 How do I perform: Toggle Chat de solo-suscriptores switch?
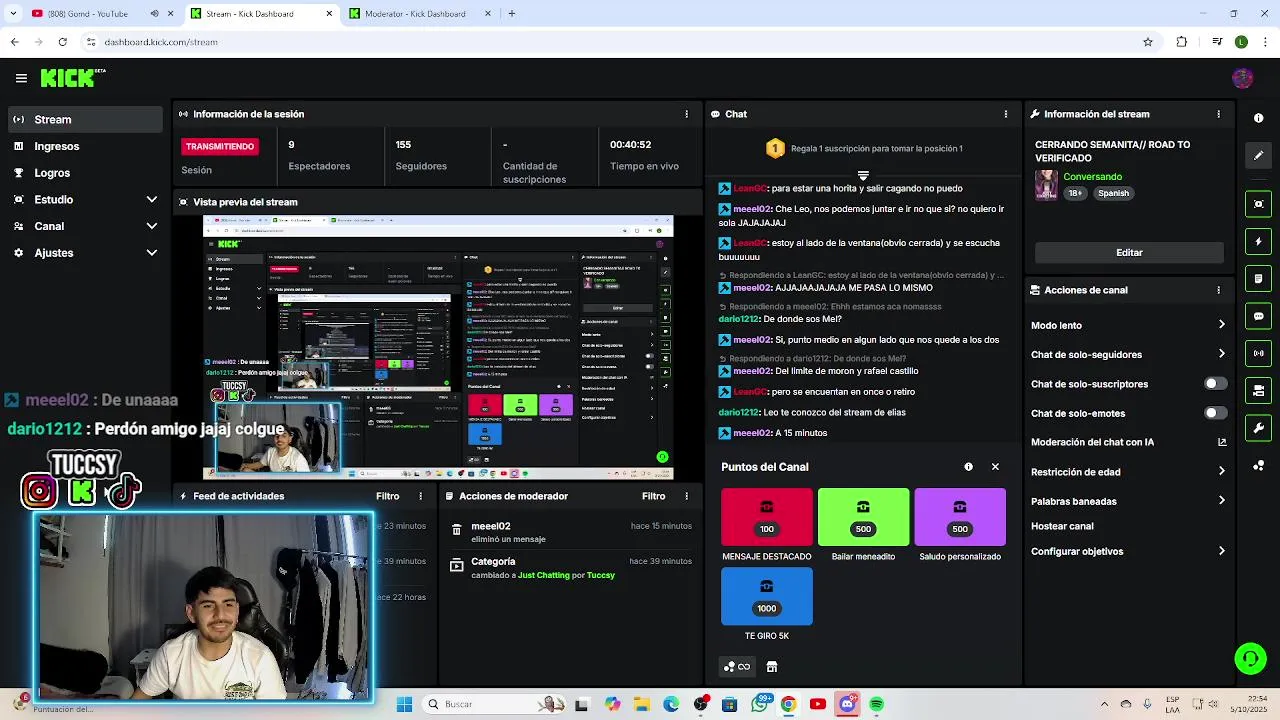pyautogui.click(x=1215, y=384)
